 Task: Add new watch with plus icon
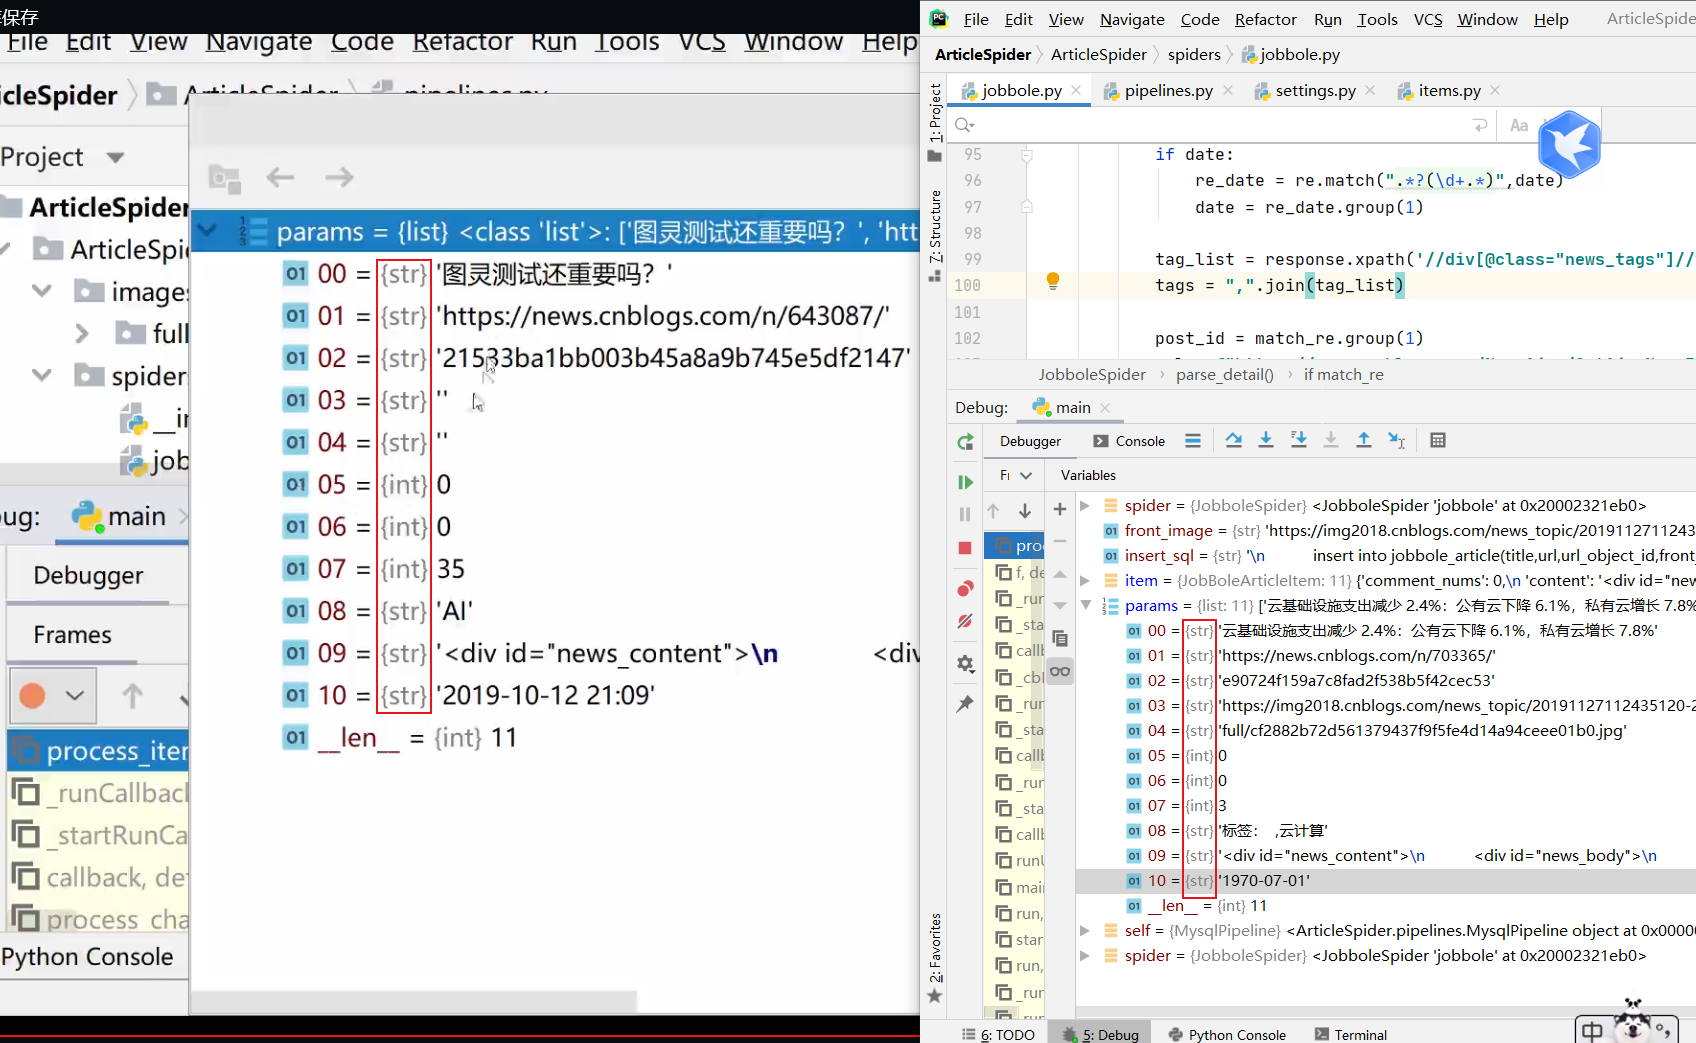pyautogui.click(x=1060, y=510)
